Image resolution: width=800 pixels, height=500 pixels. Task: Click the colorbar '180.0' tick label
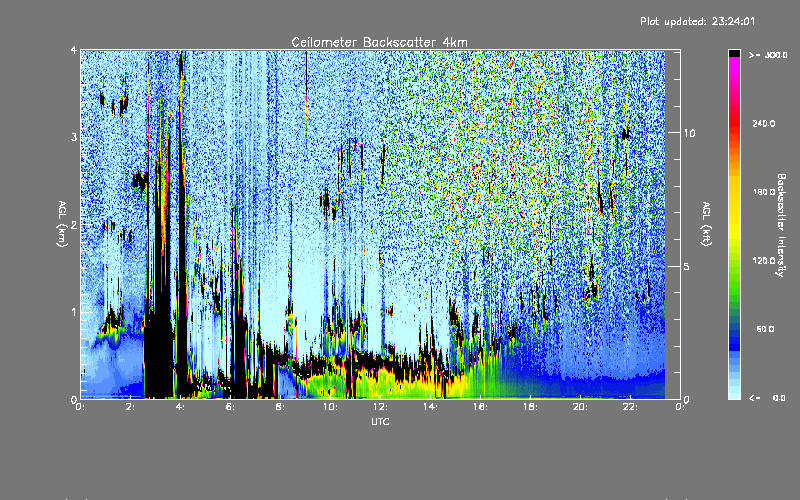tap(763, 192)
